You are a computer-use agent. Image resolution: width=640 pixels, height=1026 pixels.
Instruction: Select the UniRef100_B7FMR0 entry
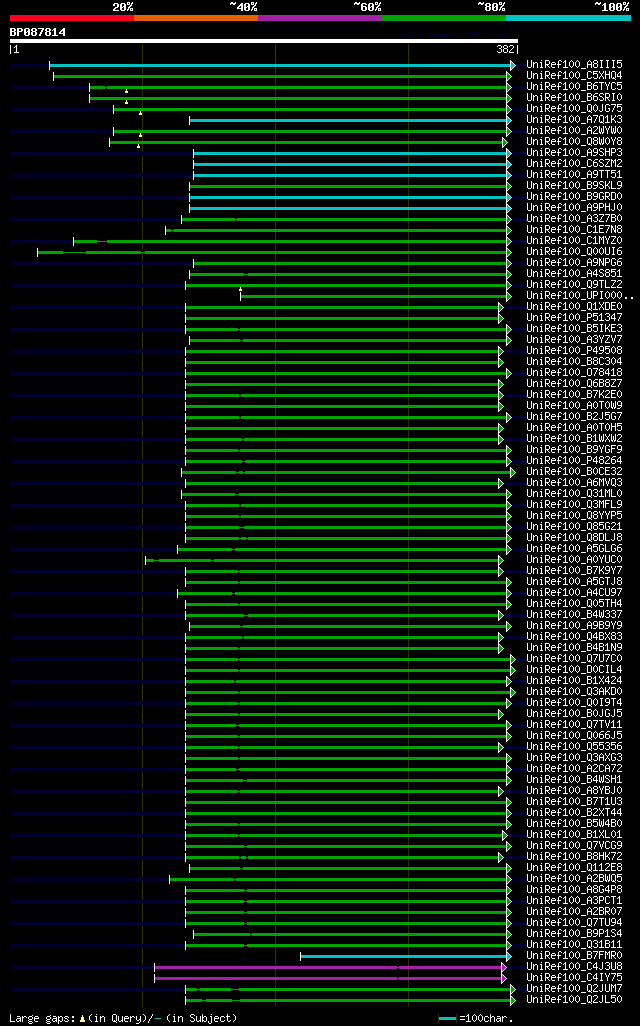click(x=574, y=955)
